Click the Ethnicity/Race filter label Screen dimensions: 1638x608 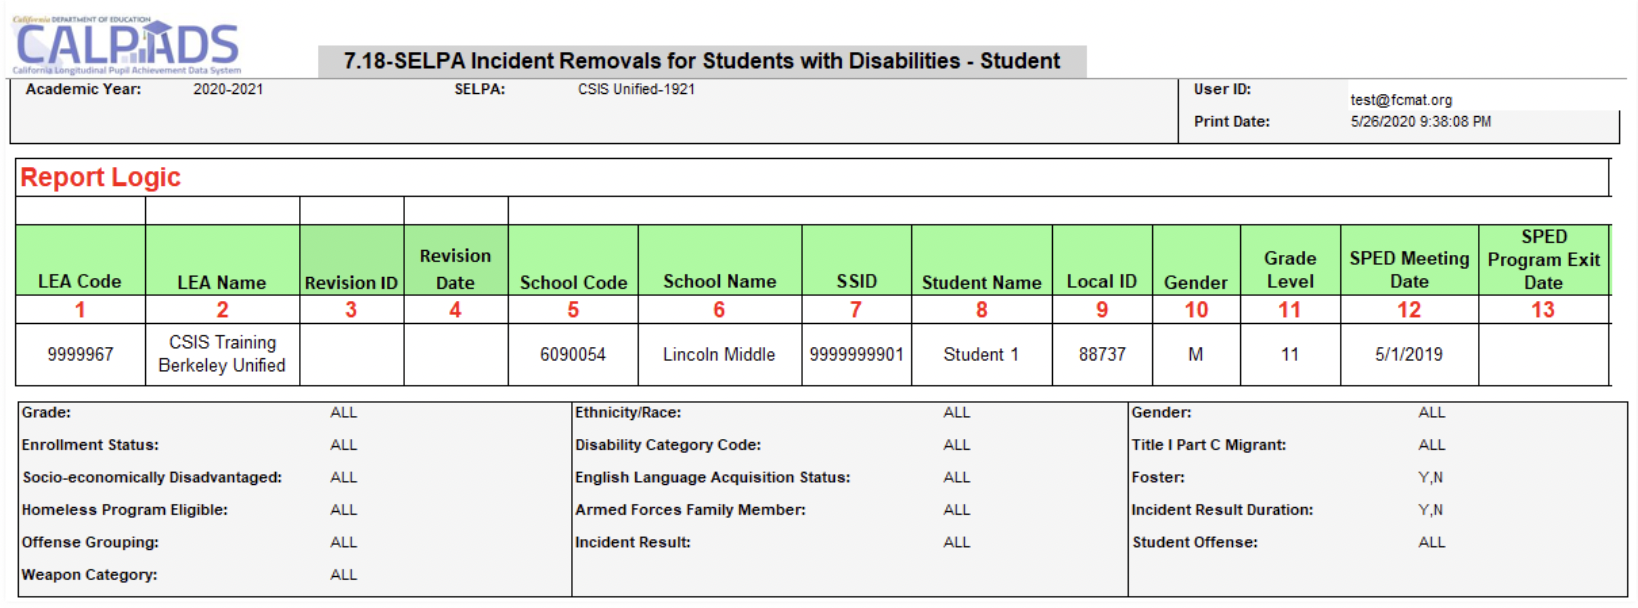(628, 412)
